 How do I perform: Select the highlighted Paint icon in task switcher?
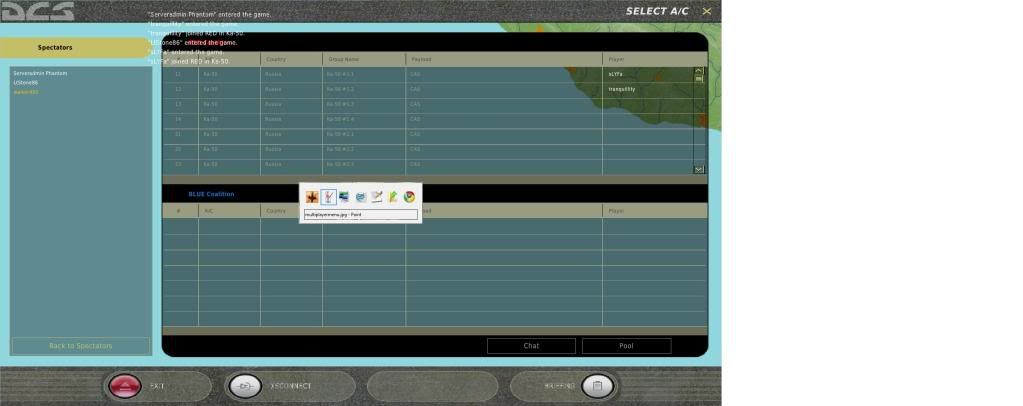pos(329,197)
